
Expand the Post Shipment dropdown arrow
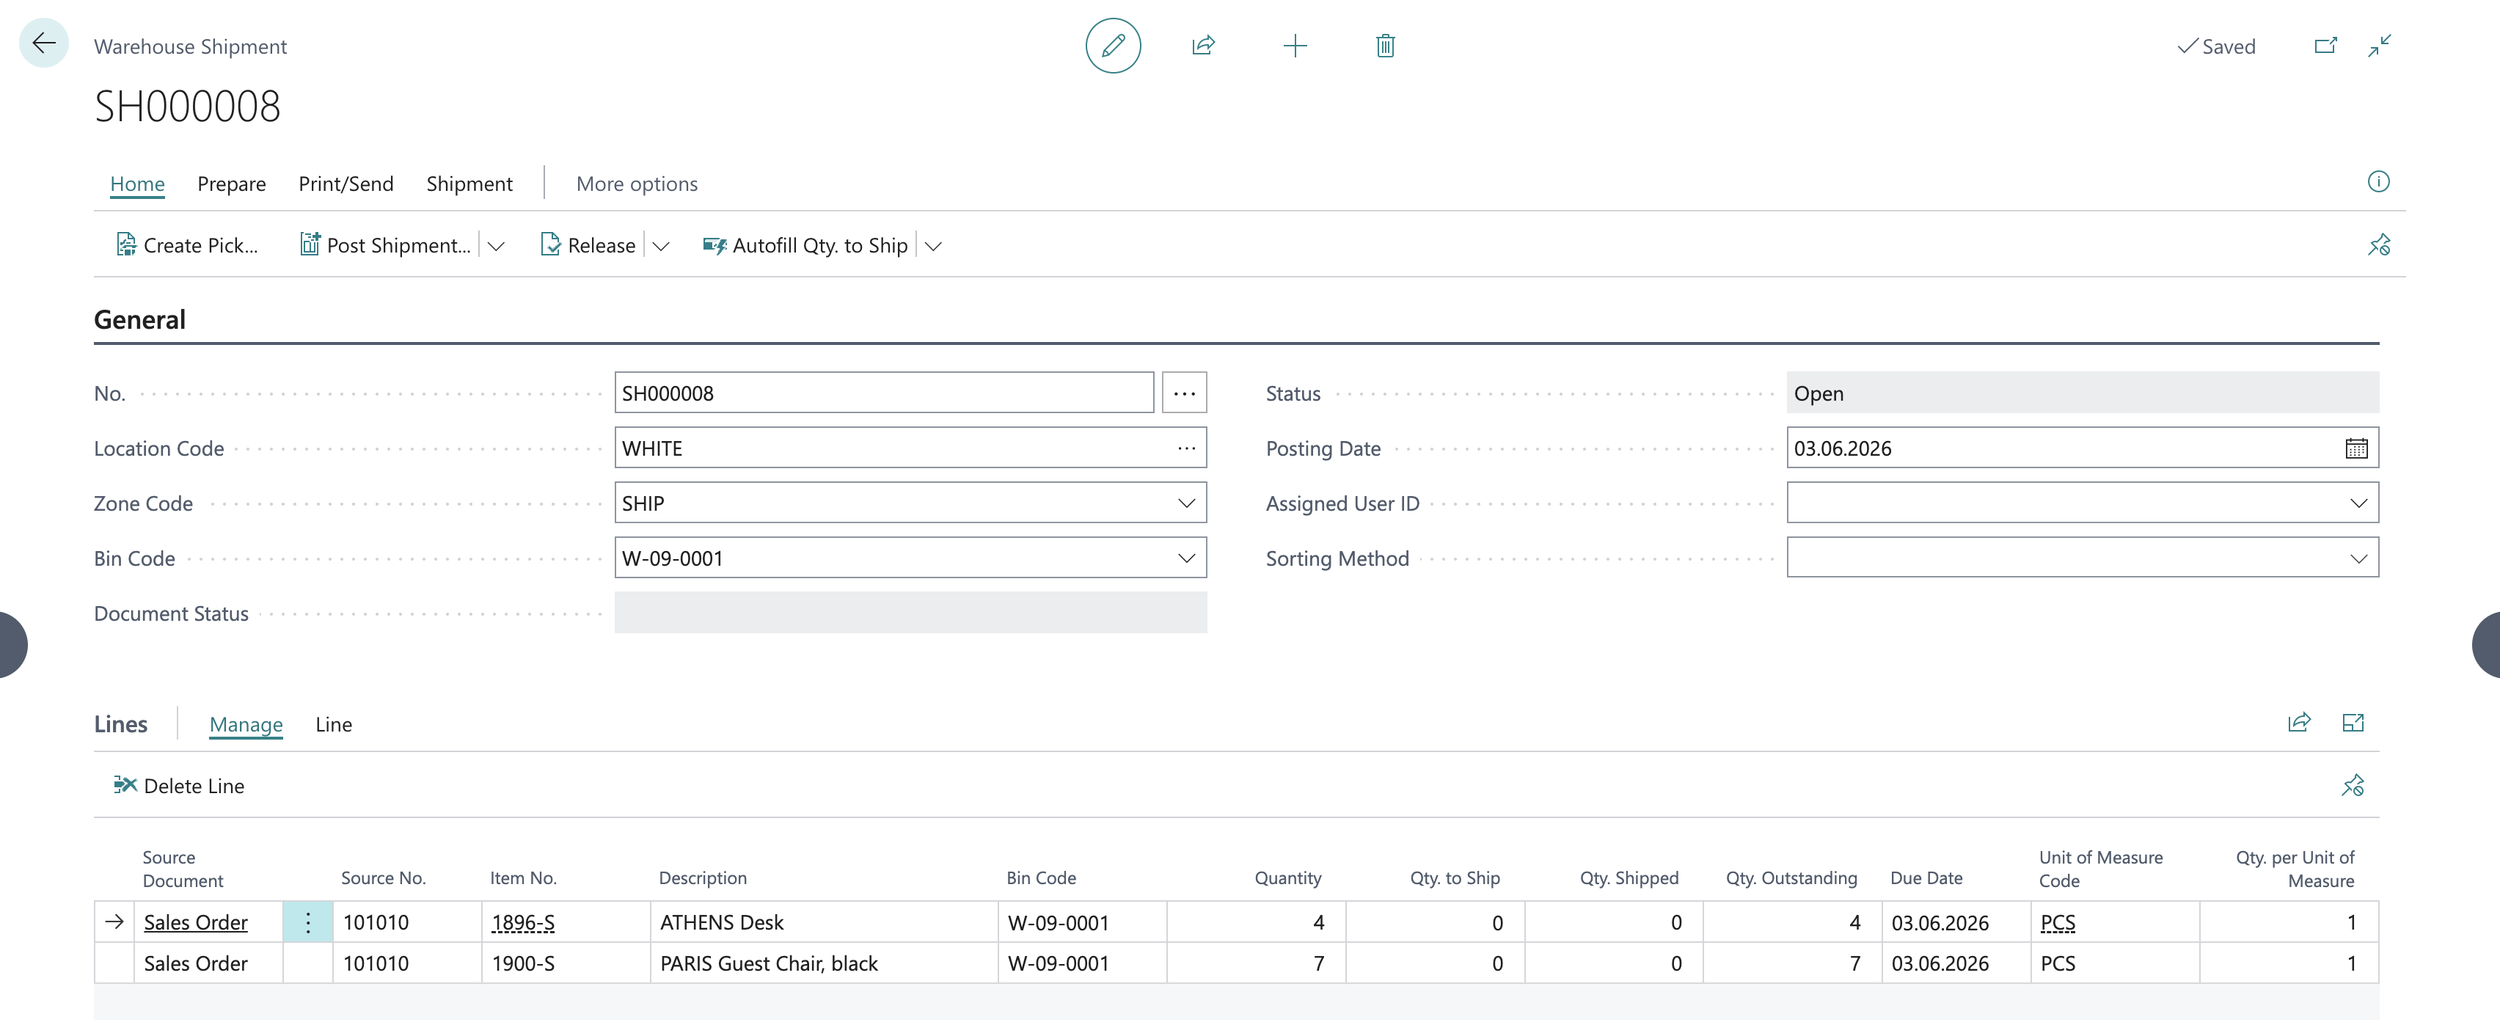(496, 246)
